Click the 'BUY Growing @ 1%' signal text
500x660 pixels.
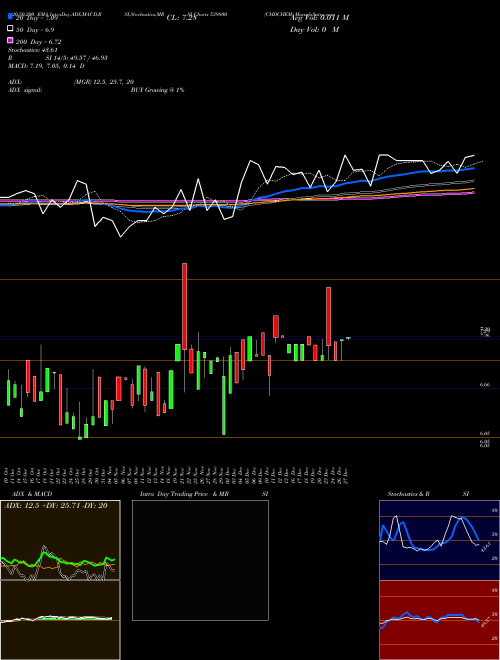157,90
